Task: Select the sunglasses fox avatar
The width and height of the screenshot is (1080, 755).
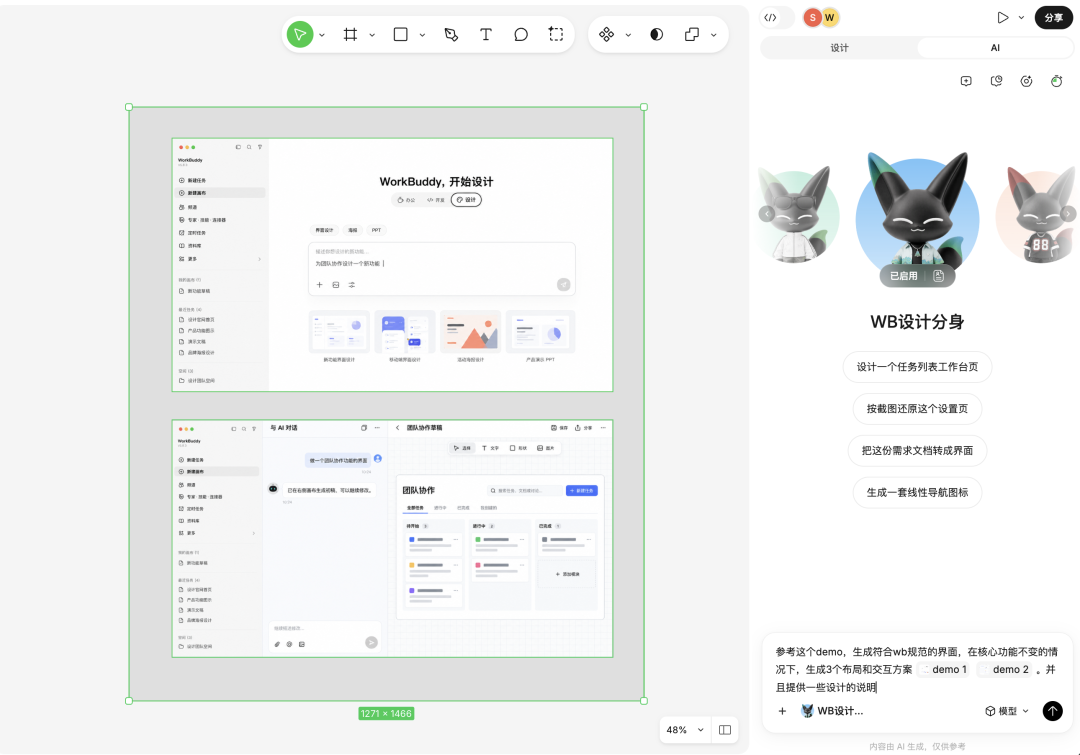Action: pyautogui.click(x=799, y=216)
